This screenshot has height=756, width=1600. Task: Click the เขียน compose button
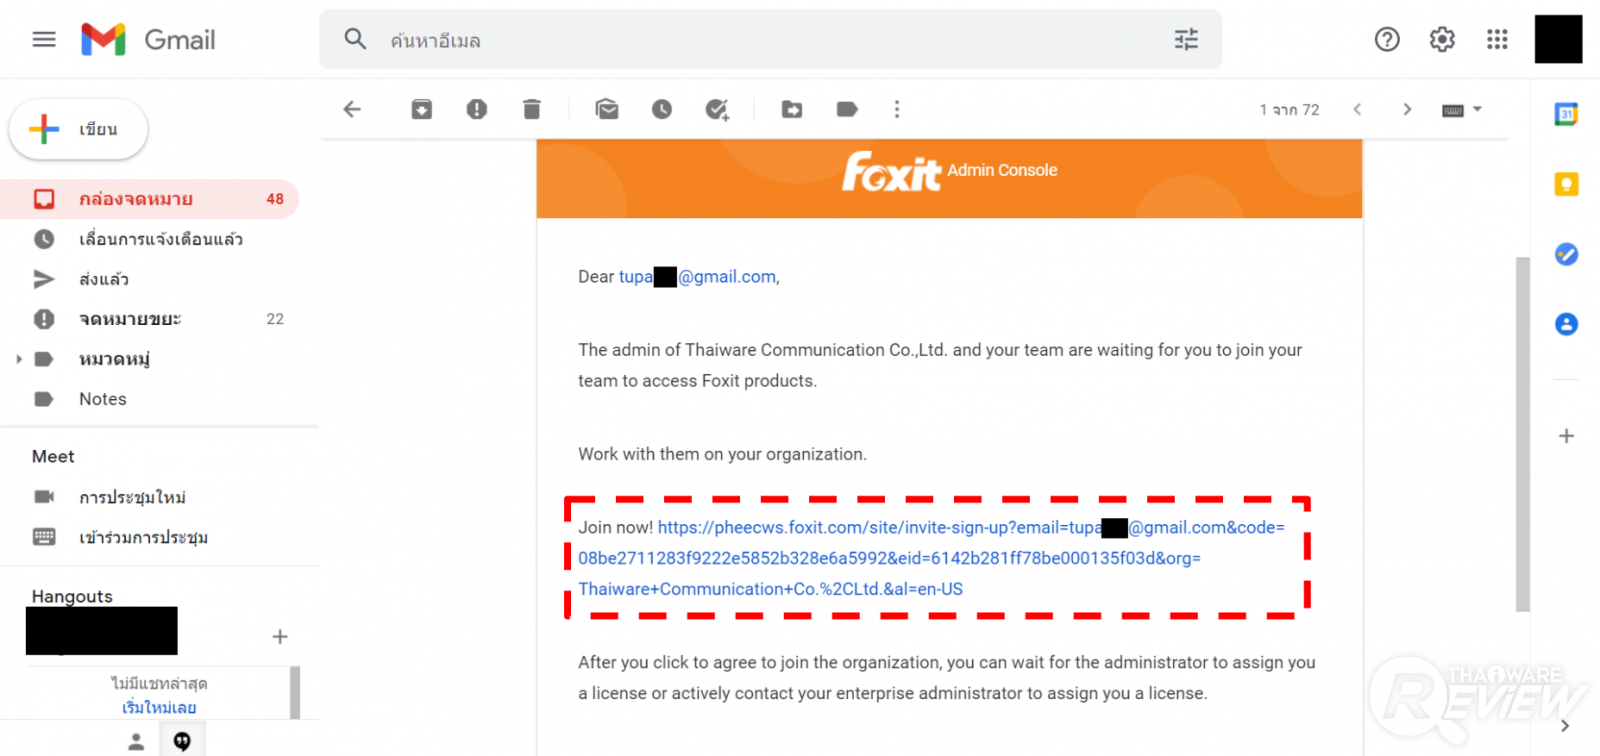79,129
